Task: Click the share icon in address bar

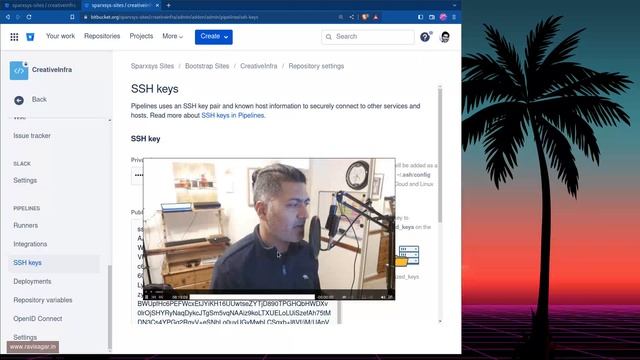Action: pyautogui.click(x=352, y=17)
